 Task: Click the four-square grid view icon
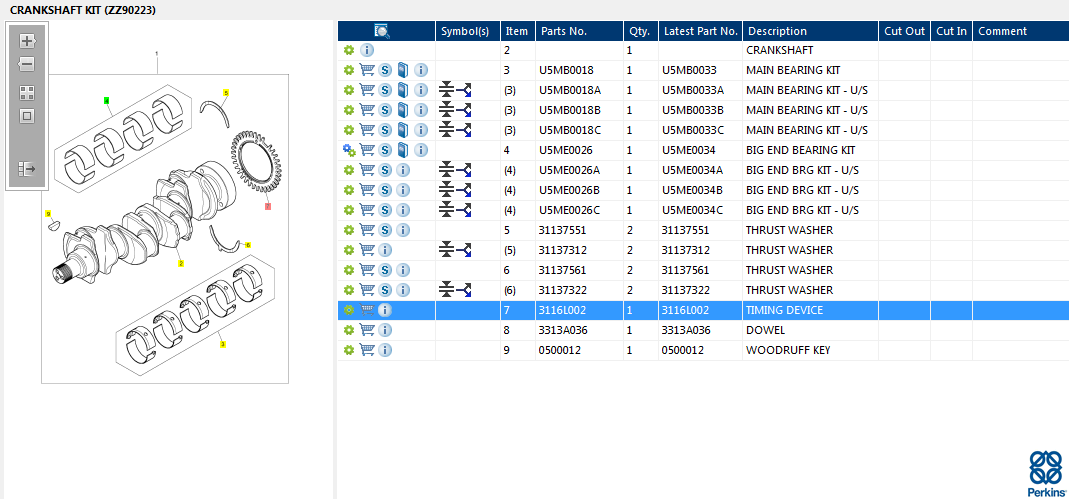click(x=27, y=93)
